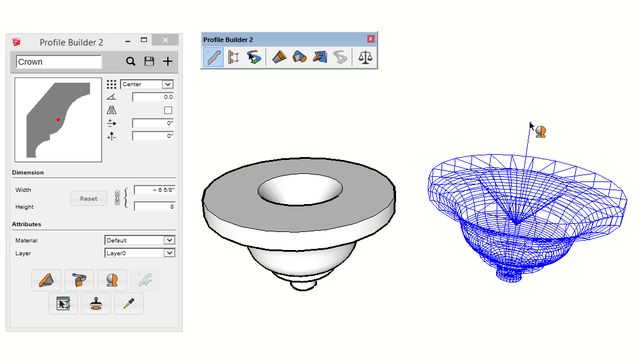Click the Width label text

23,190
